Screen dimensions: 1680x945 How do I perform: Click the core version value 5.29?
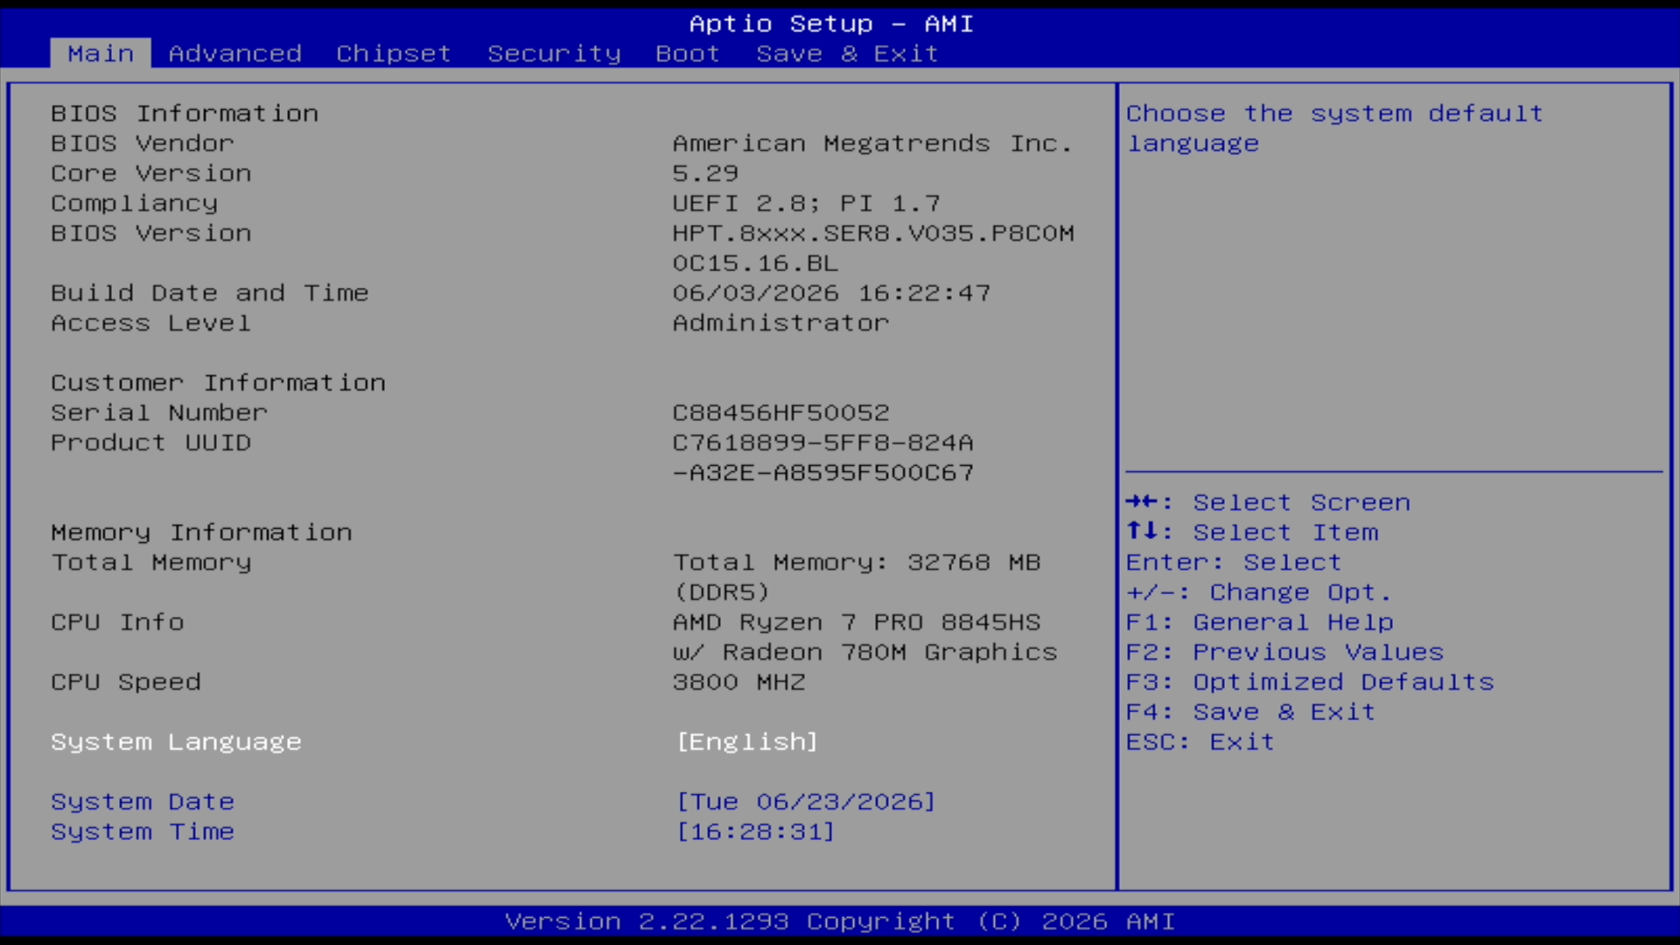705,173
